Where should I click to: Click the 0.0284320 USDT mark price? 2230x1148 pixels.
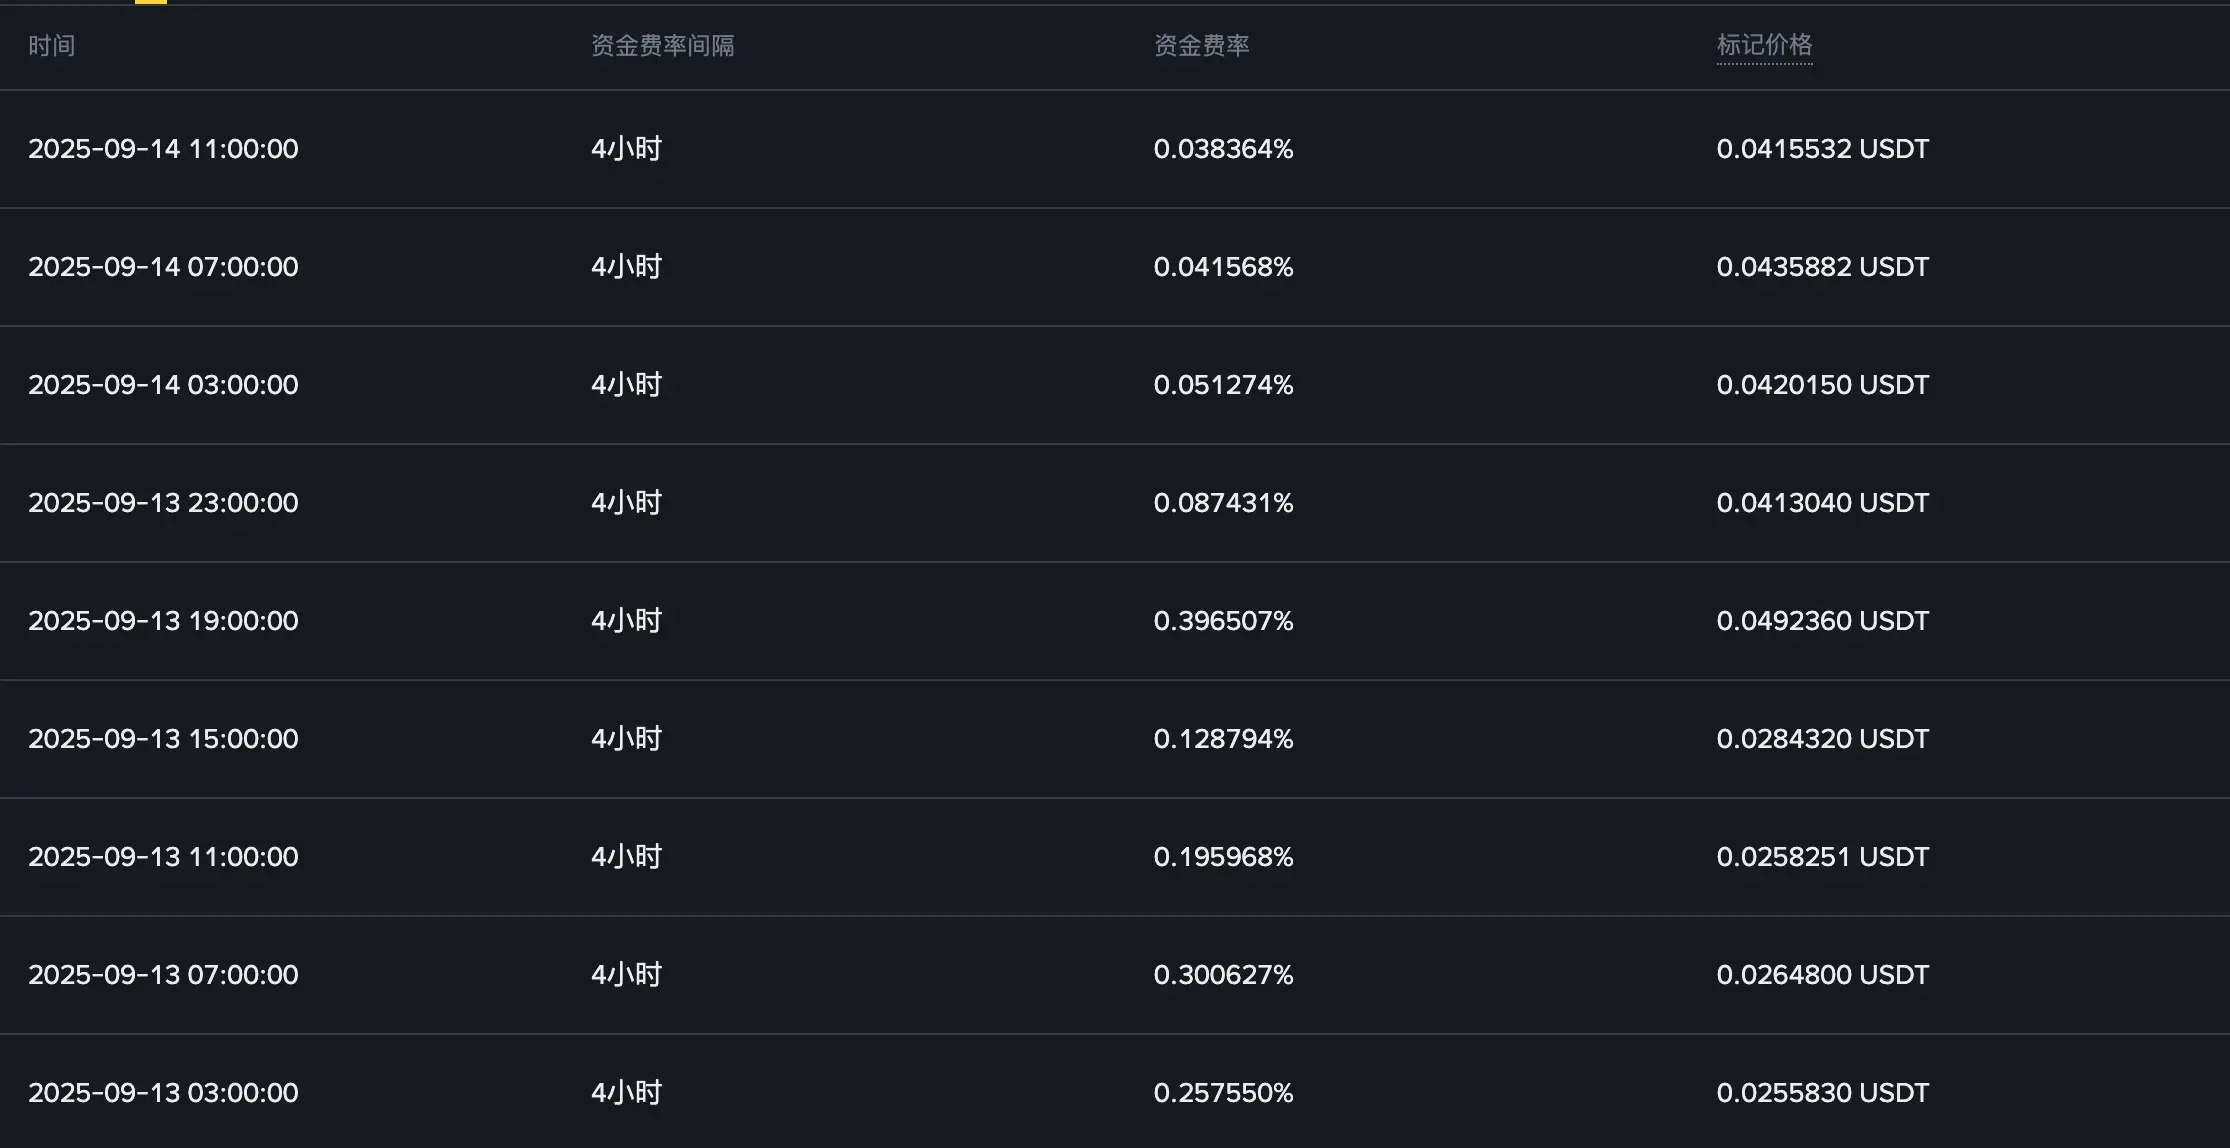coord(1822,739)
